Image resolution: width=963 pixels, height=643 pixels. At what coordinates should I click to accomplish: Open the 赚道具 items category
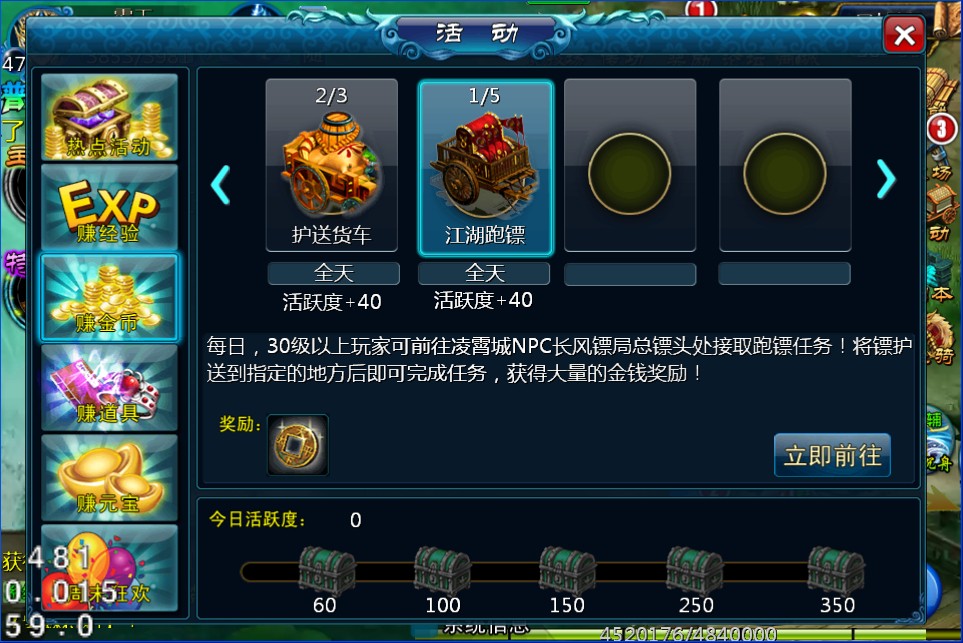tap(109, 388)
